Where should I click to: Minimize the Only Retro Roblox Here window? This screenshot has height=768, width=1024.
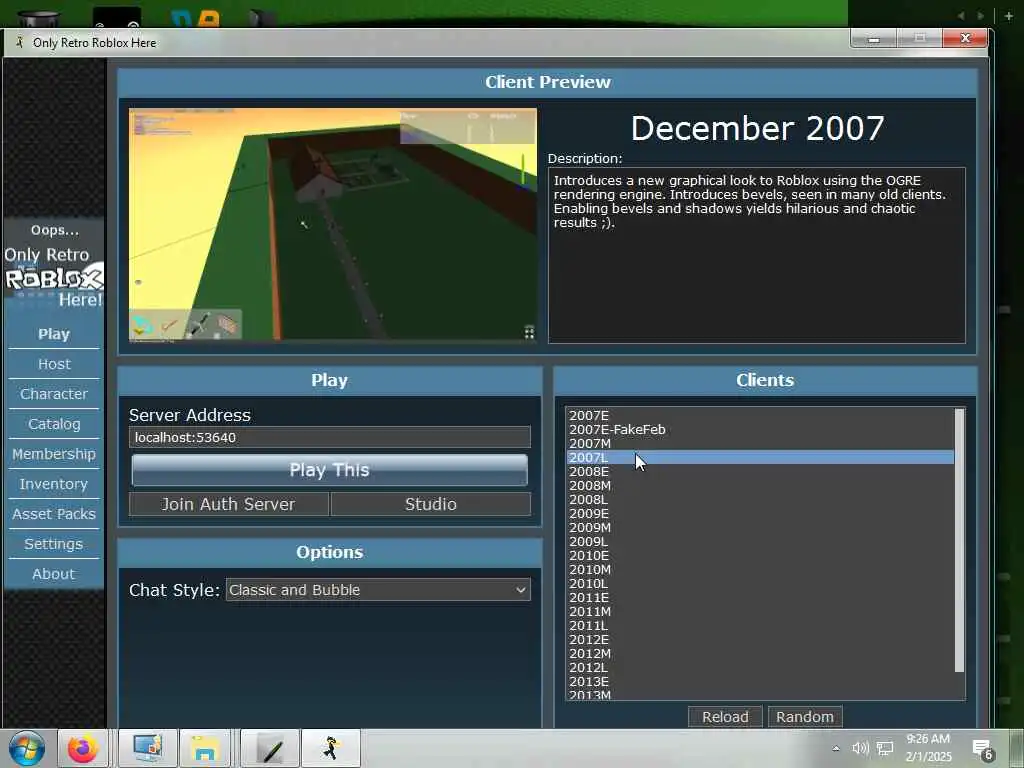click(x=873, y=39)
